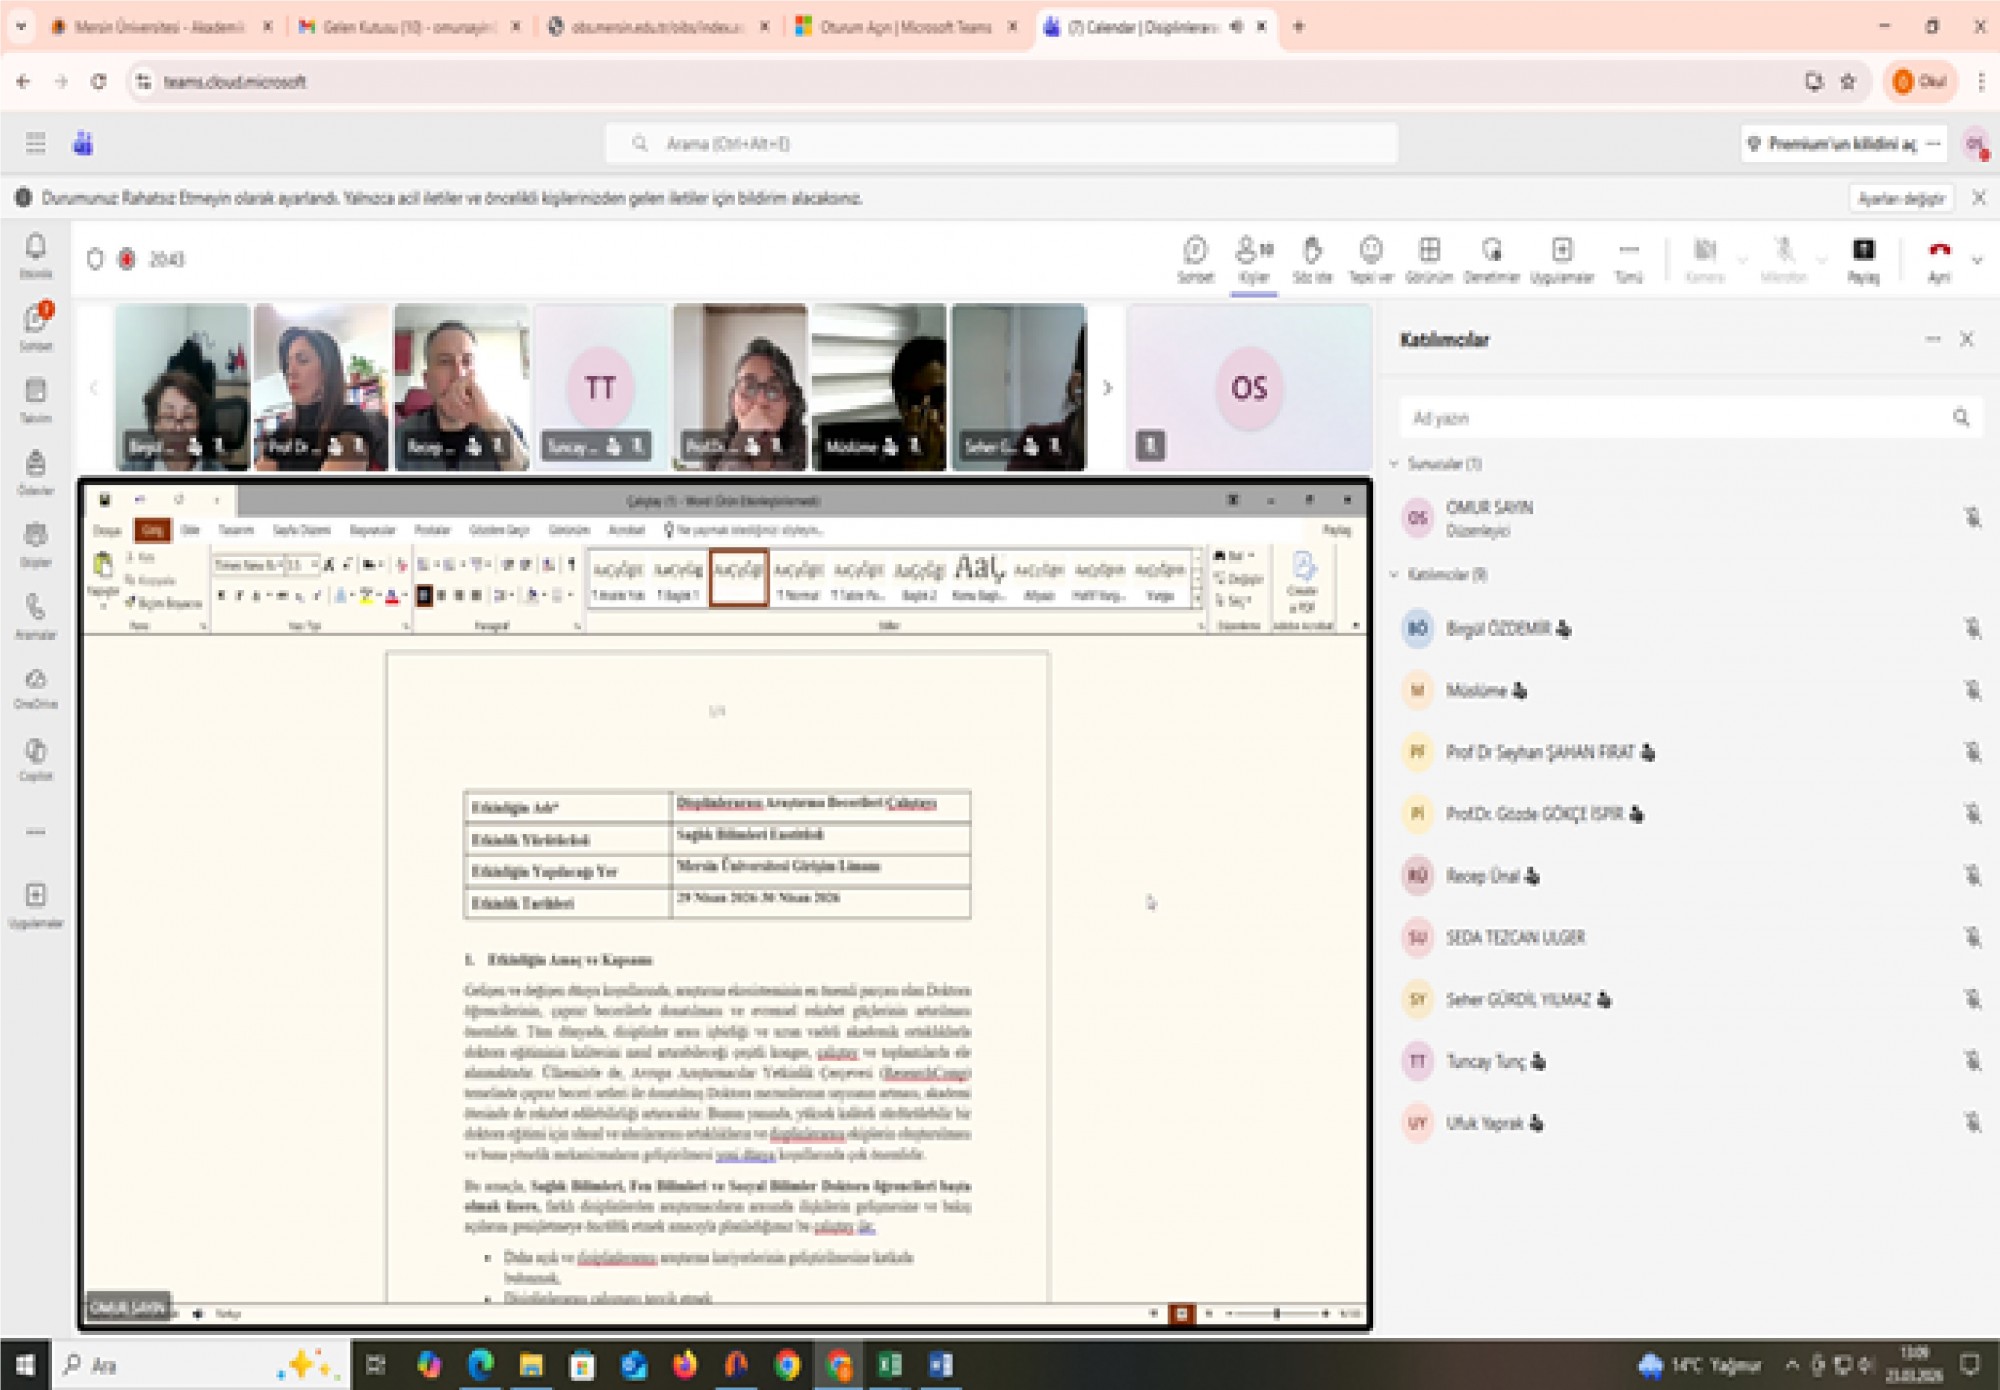
Task: Open the Tepki ver reactions menu
Action: [1370, 258]
